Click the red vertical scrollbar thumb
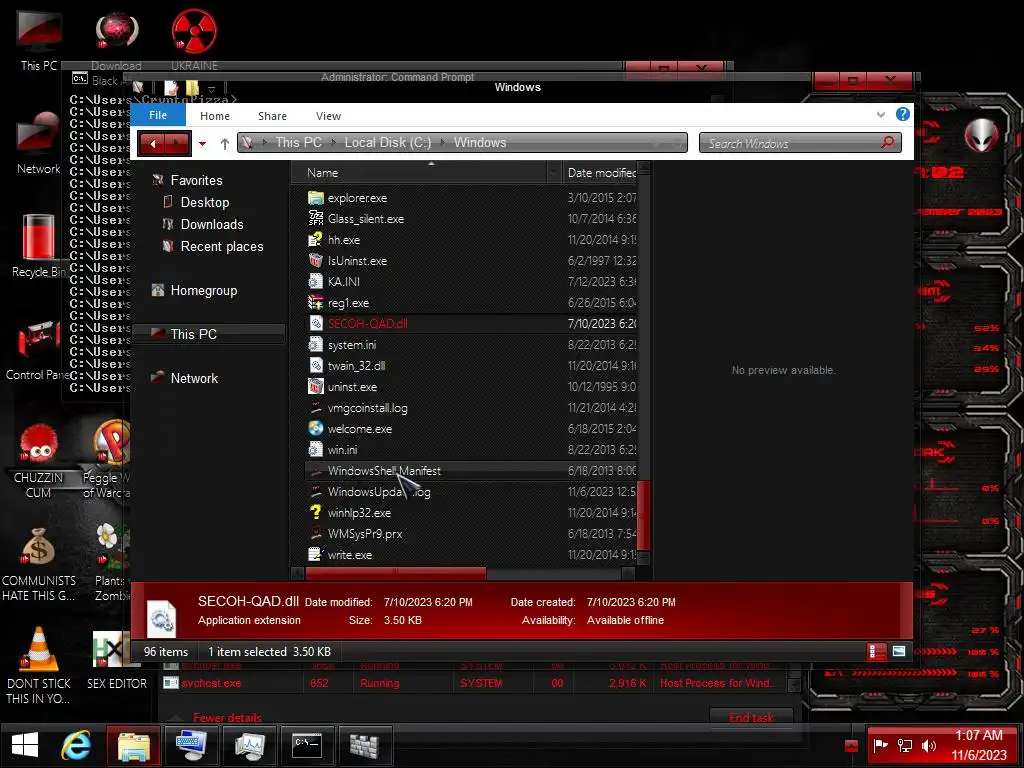 coord(643,516)
